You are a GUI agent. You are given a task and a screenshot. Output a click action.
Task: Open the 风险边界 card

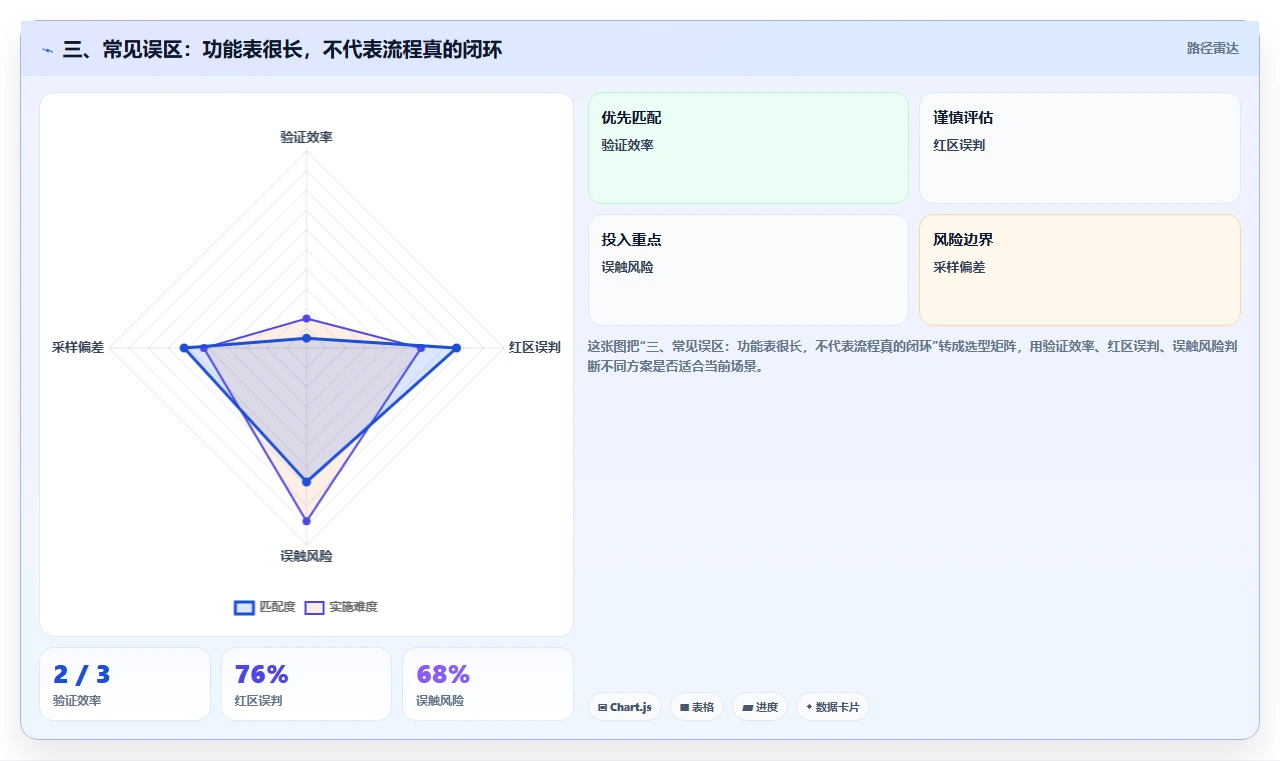[x=1080, y=270]
